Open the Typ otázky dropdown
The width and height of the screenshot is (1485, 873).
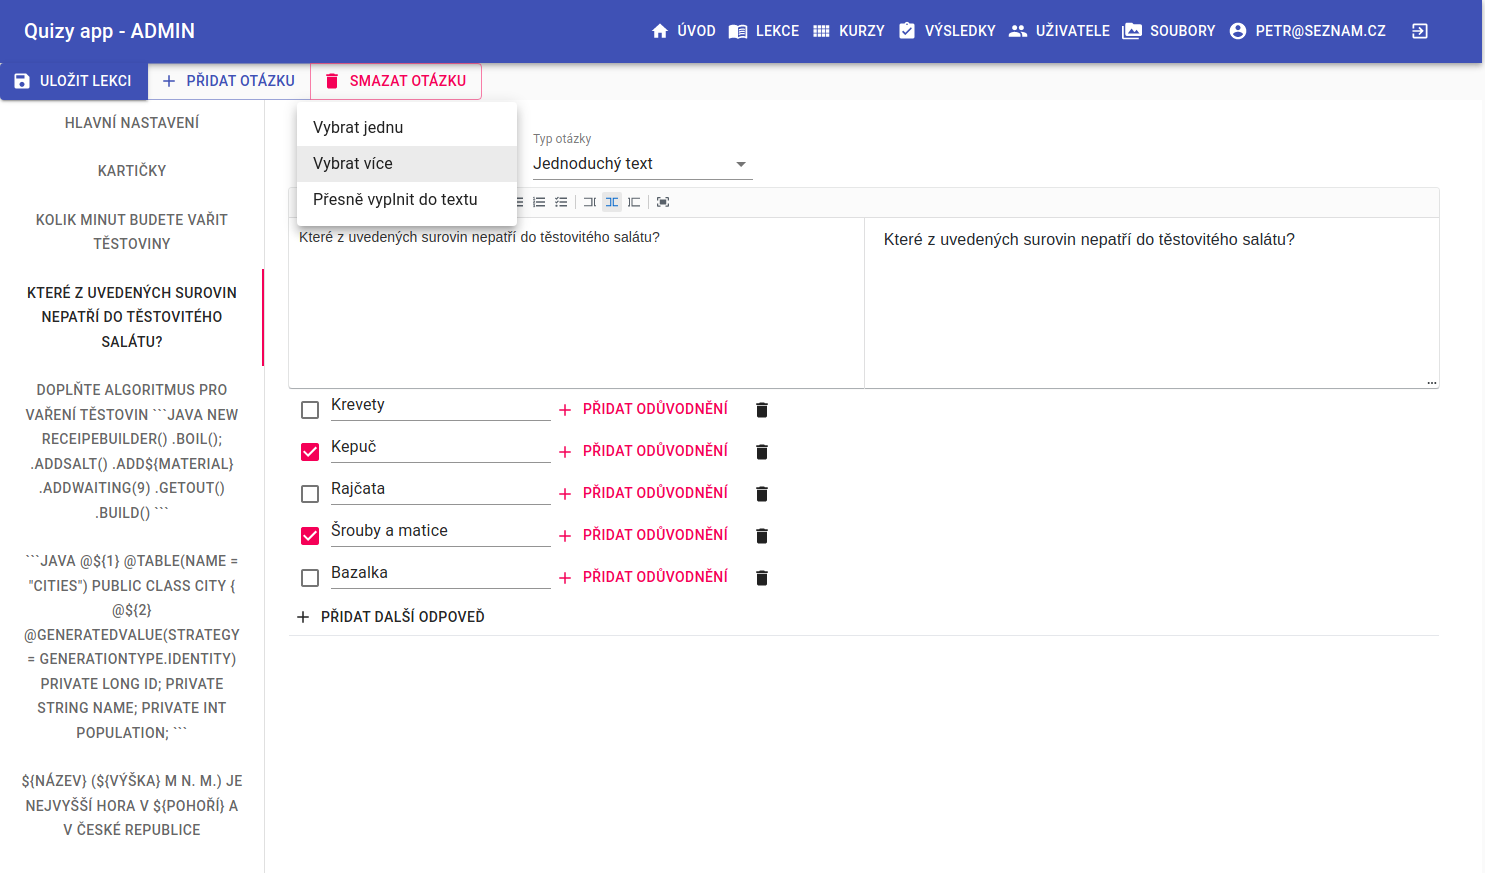pyautogui.click(x=642, y=164)
